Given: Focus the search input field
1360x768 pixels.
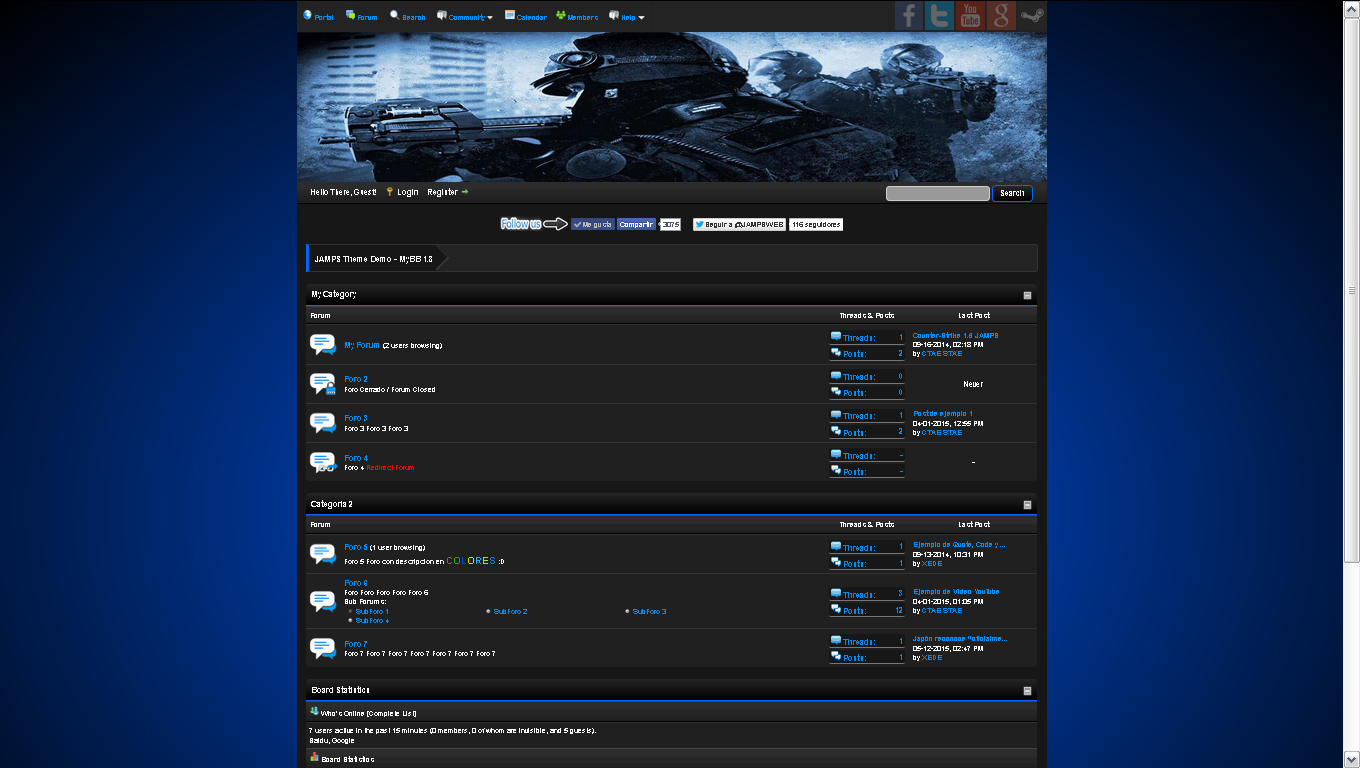Looking at the screenshot, I should 937,193.
